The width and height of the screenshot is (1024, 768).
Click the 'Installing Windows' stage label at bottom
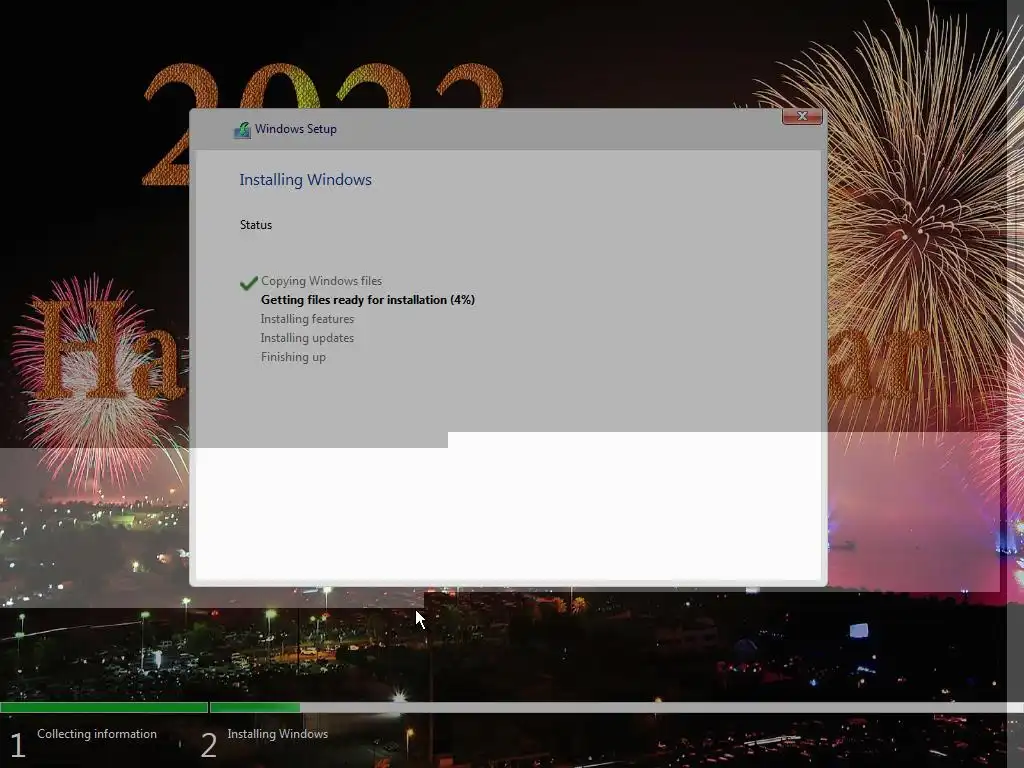[278, 734]
